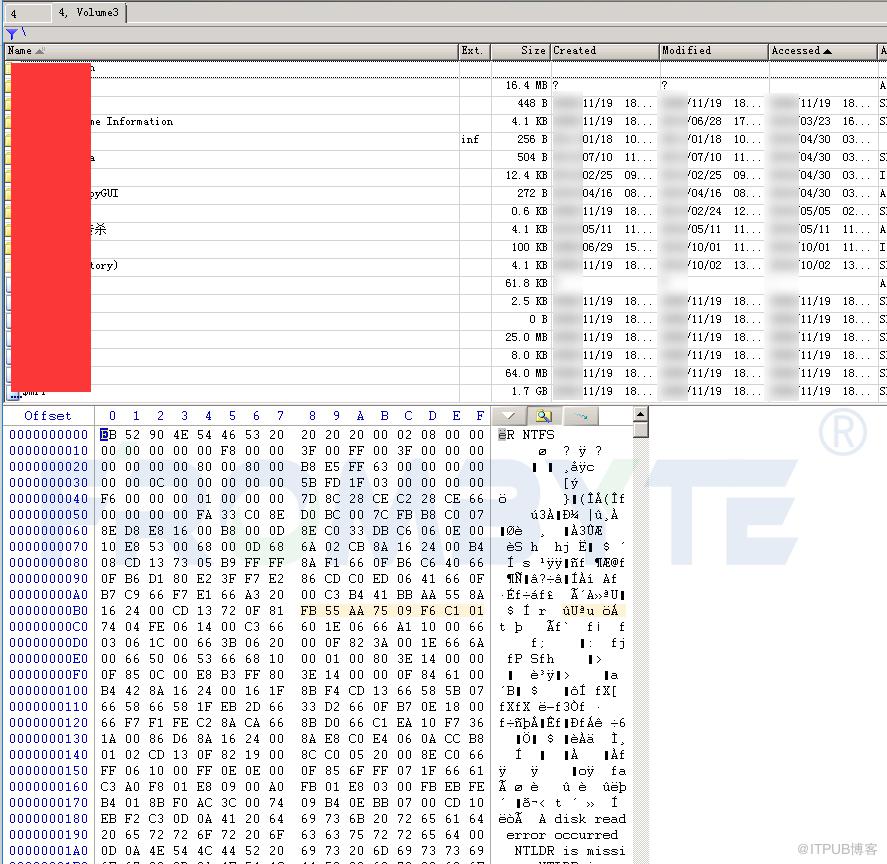Click the hex view scrollbar up arrow
The width and height of the screenshot is (887, 864).
coord(640,414)
